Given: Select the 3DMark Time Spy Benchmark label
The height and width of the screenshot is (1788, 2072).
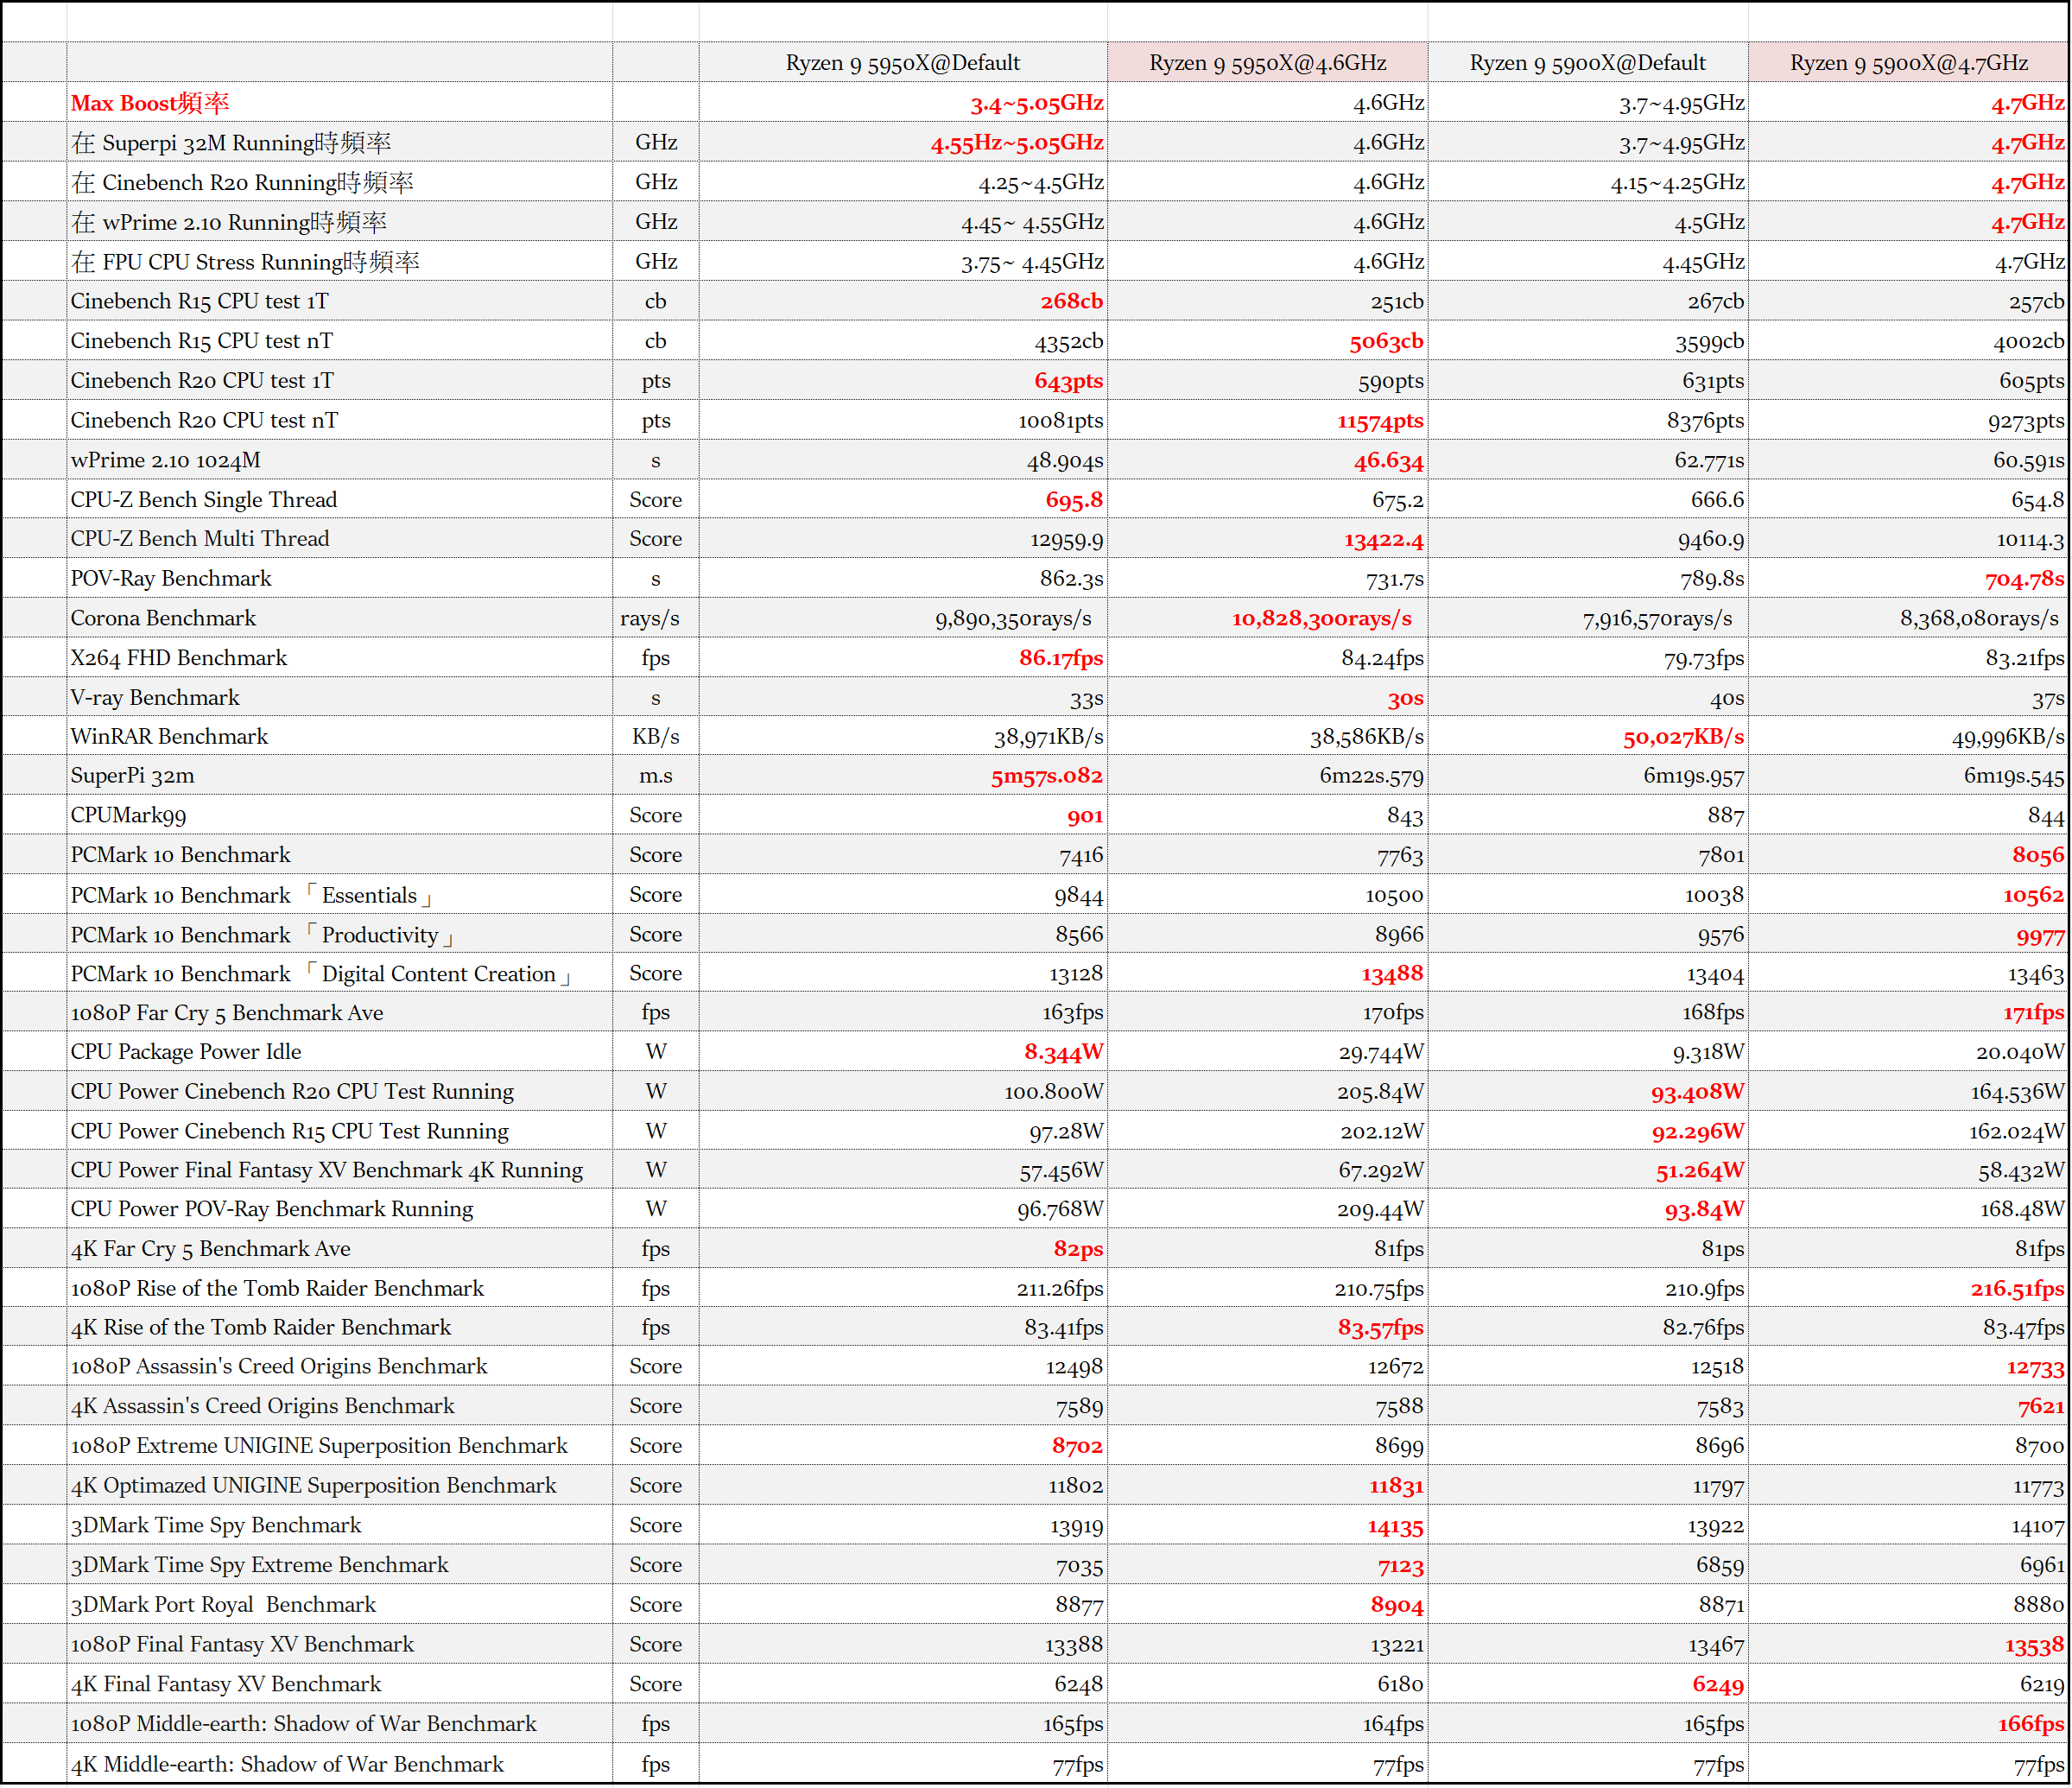Looking at the screenshot, I should tap(215, 1526).
